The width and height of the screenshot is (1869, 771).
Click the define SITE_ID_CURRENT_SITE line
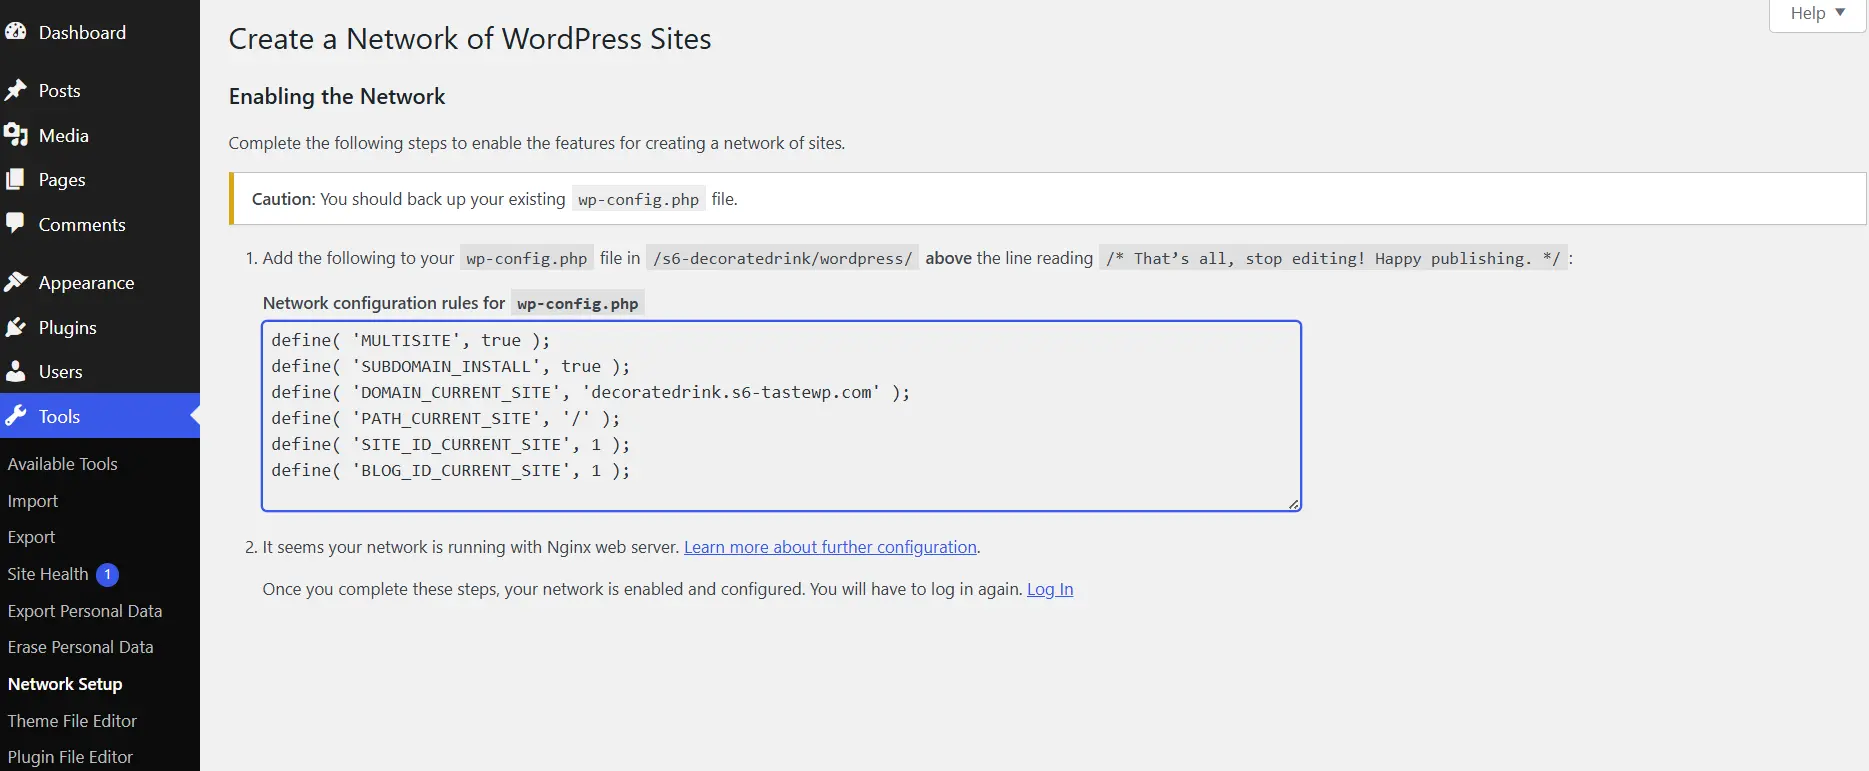pyautogui.click(x=450, y=444)
